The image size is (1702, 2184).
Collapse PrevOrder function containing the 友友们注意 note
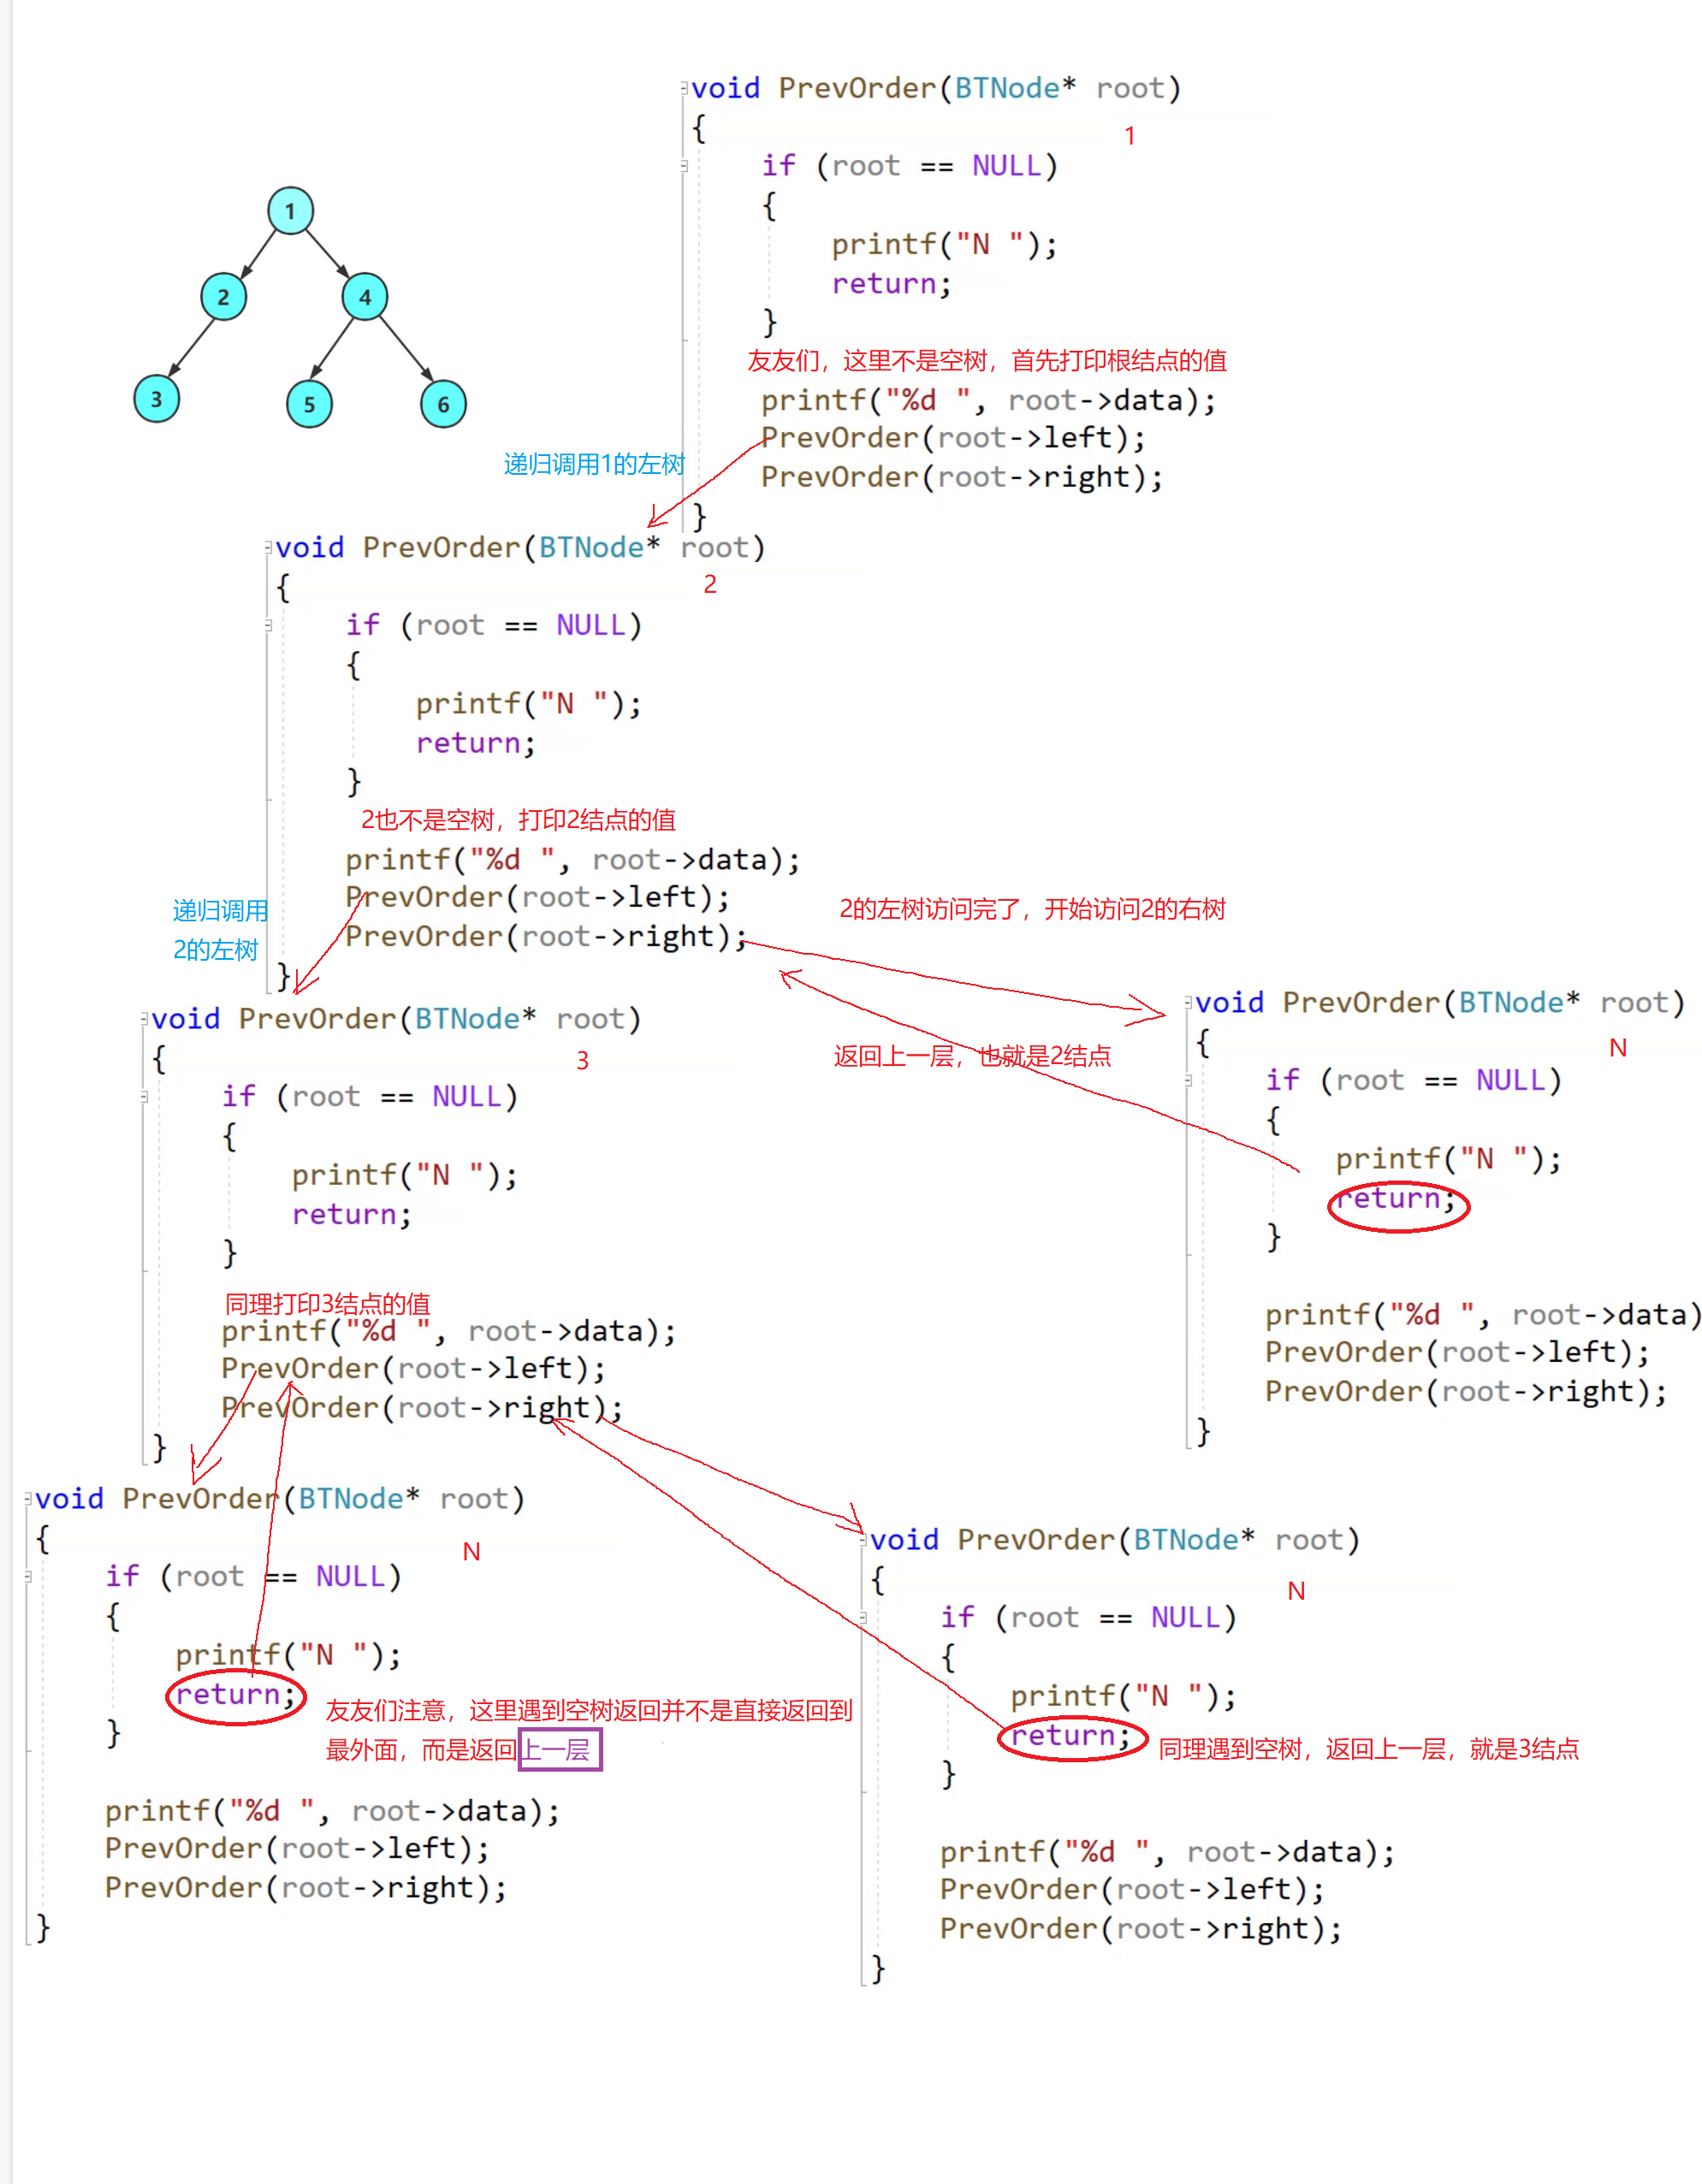(x=28, y=1498)
